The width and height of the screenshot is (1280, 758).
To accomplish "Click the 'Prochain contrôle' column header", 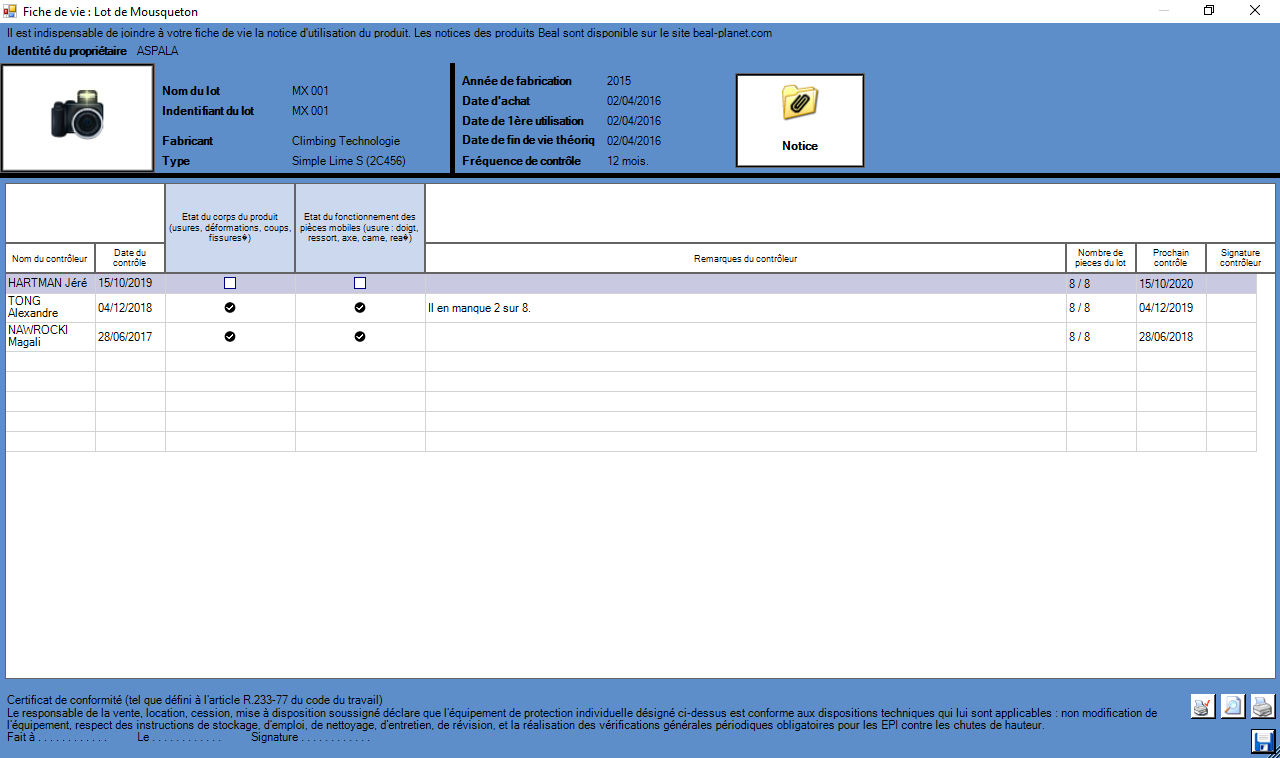I will click(x=1170, y=258).
